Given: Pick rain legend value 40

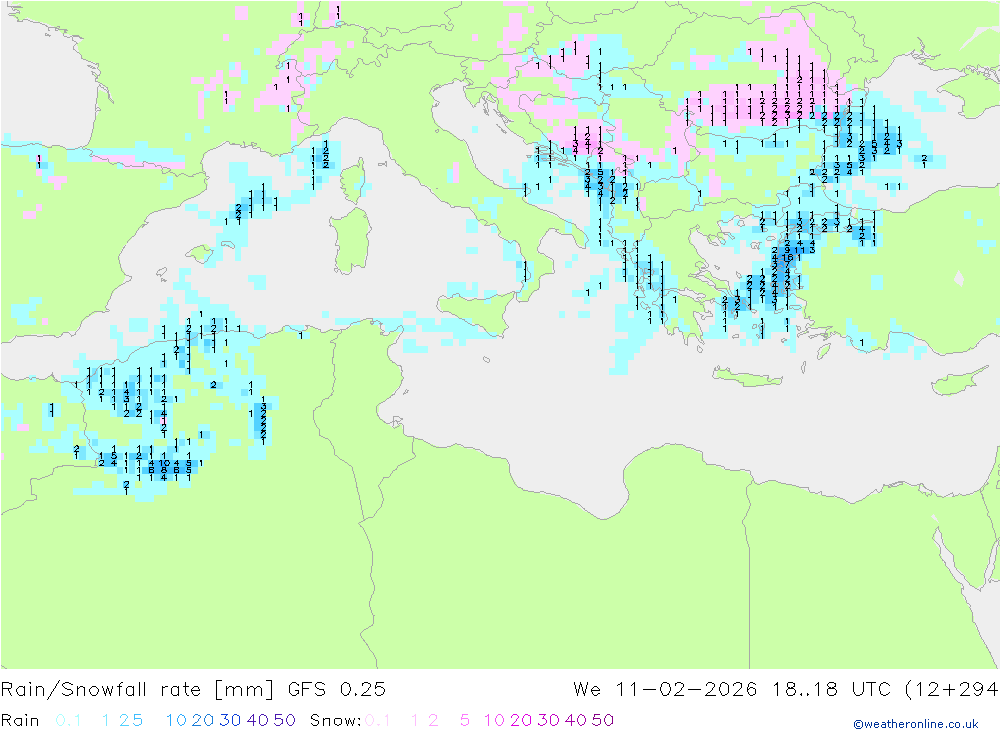Looking at the screenshot, I should (257, 720).
